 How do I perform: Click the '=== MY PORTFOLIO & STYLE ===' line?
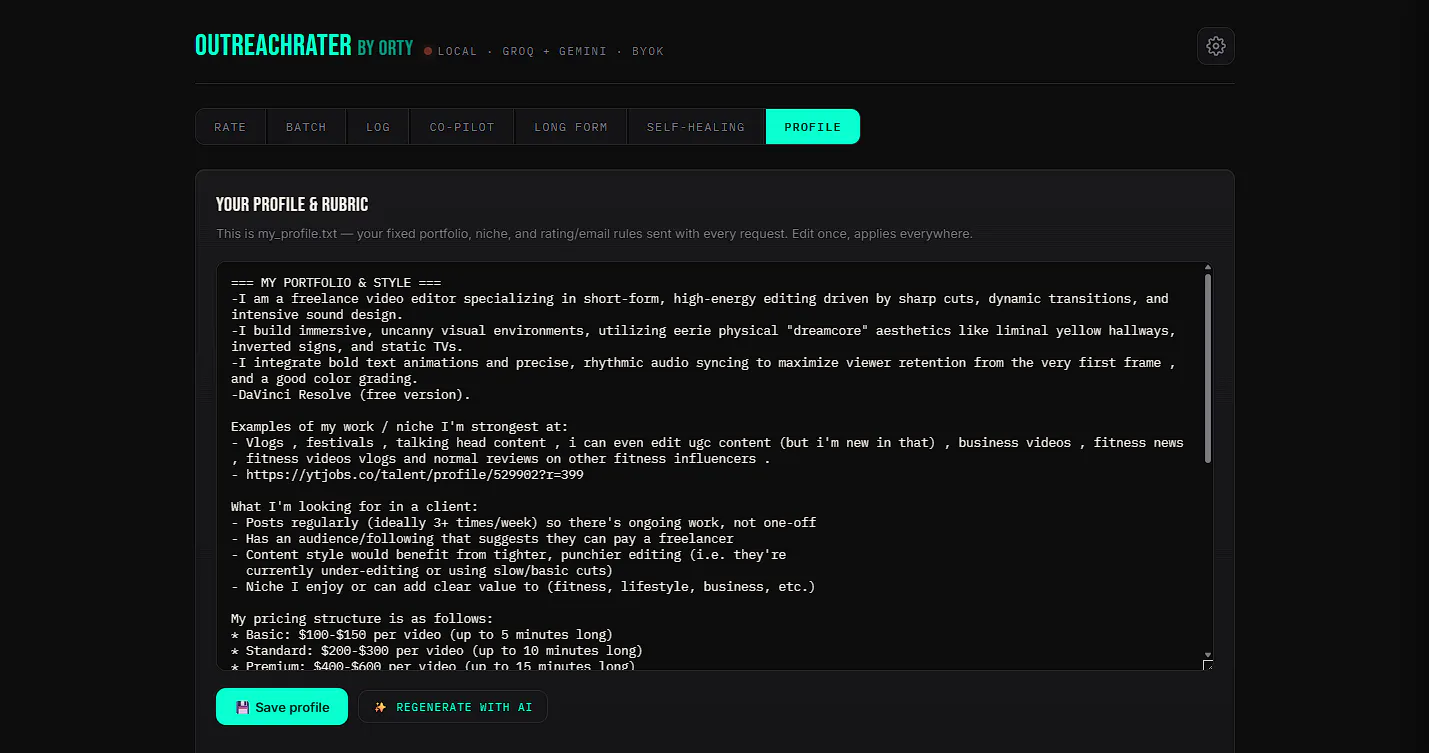click(x=336, y=283)
